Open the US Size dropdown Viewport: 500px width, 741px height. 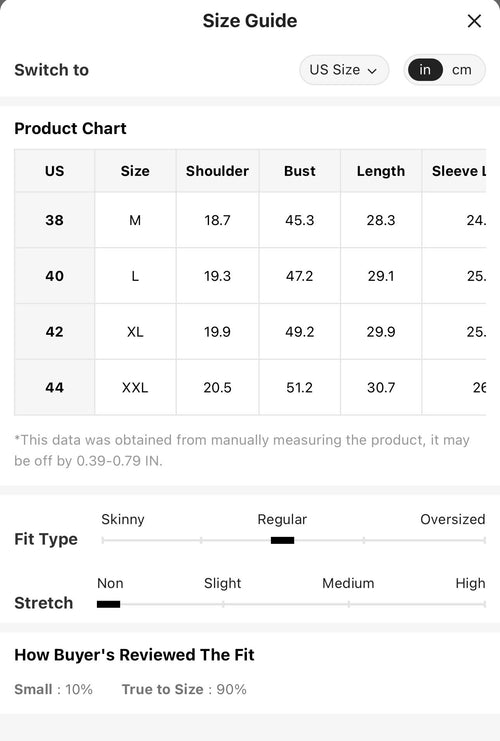tap(344, 70)
